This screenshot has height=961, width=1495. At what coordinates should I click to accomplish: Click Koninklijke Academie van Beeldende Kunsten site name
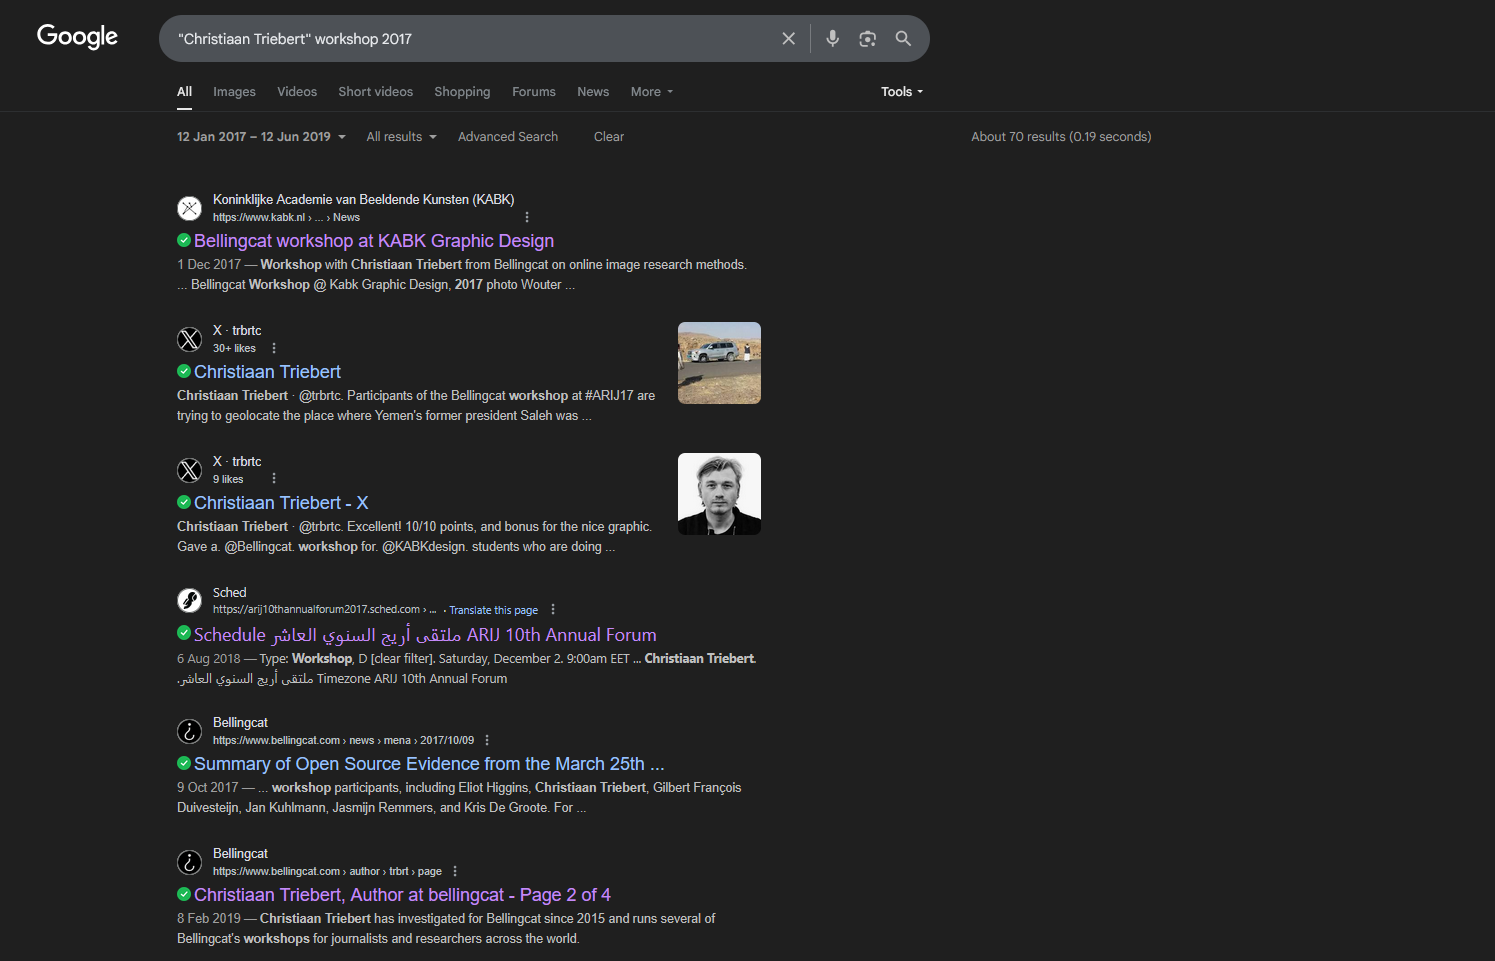click(363, 200)
